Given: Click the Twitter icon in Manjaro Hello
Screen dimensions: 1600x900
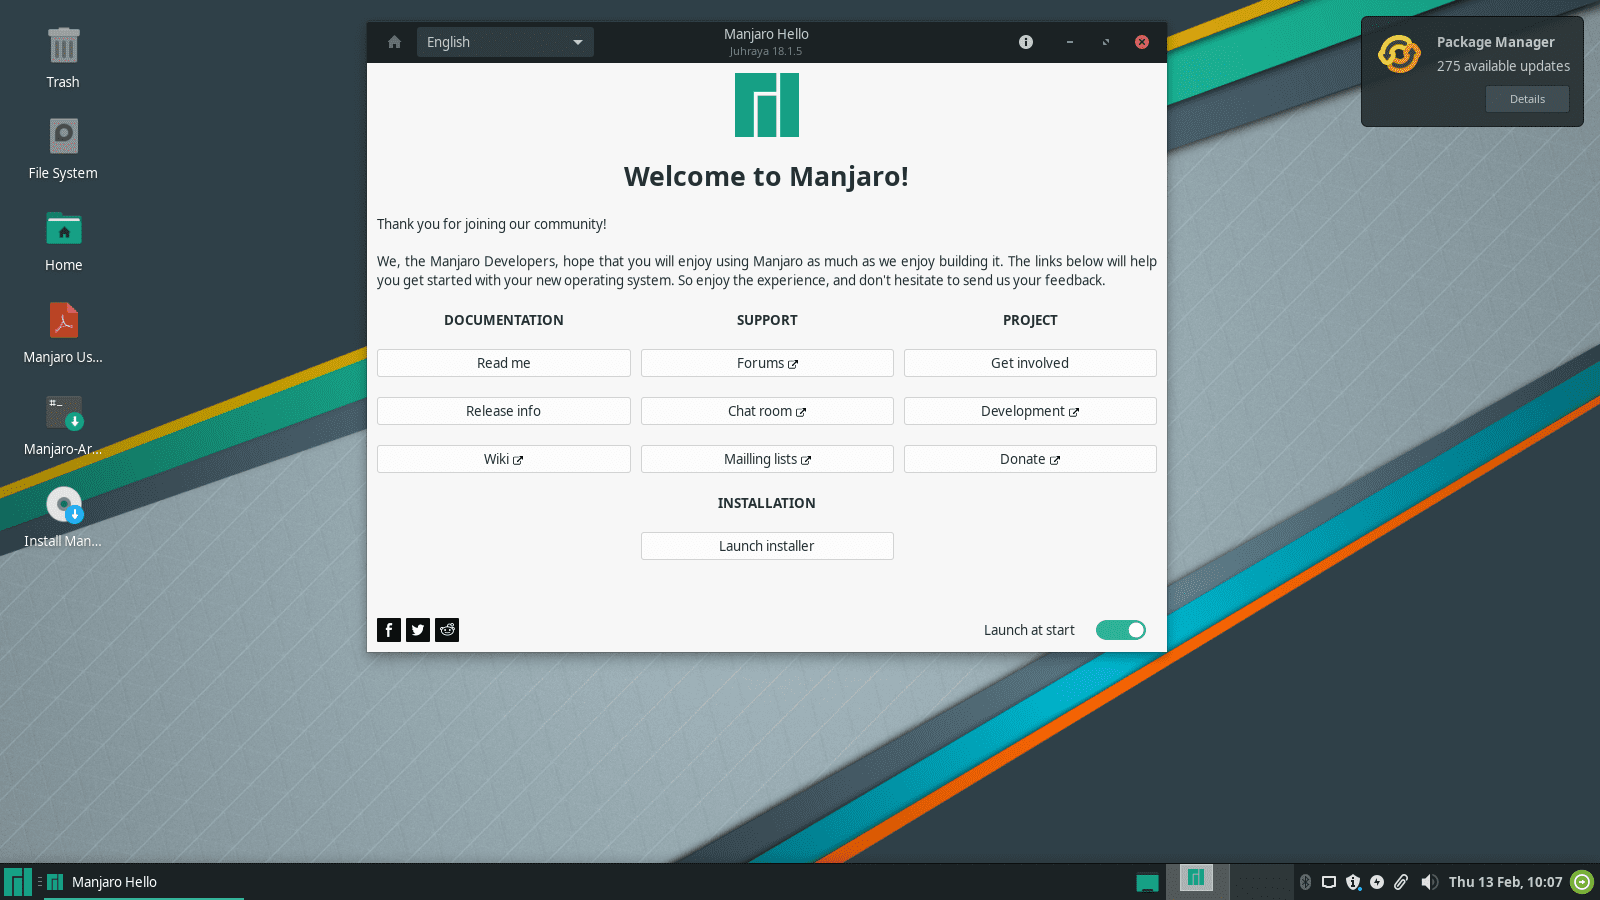Looking at the screenshot, I should tap(417, 630).
